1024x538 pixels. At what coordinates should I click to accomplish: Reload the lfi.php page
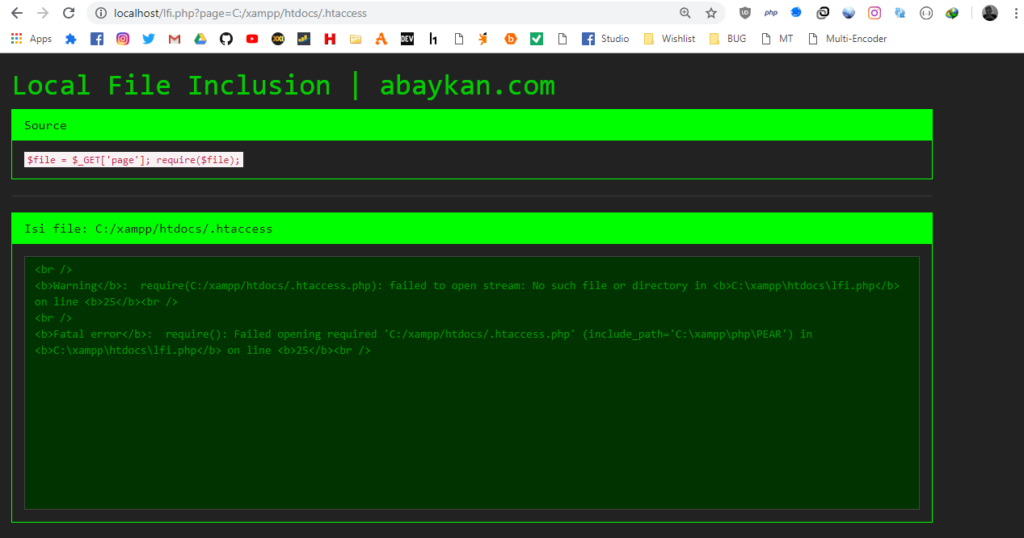click(69, 13)
